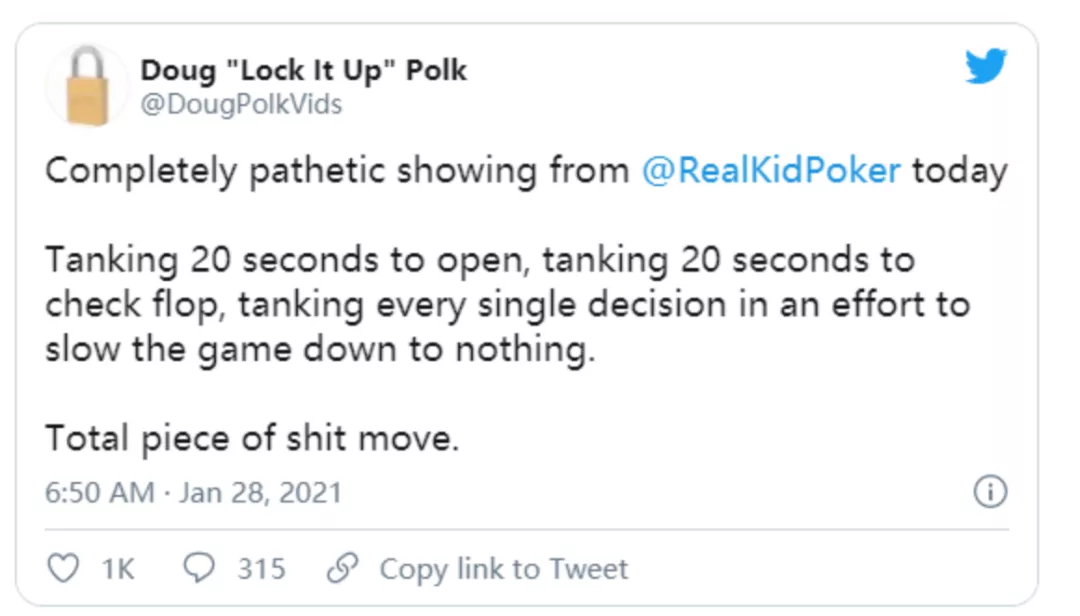Click the 315 replies count

point(261,569)
